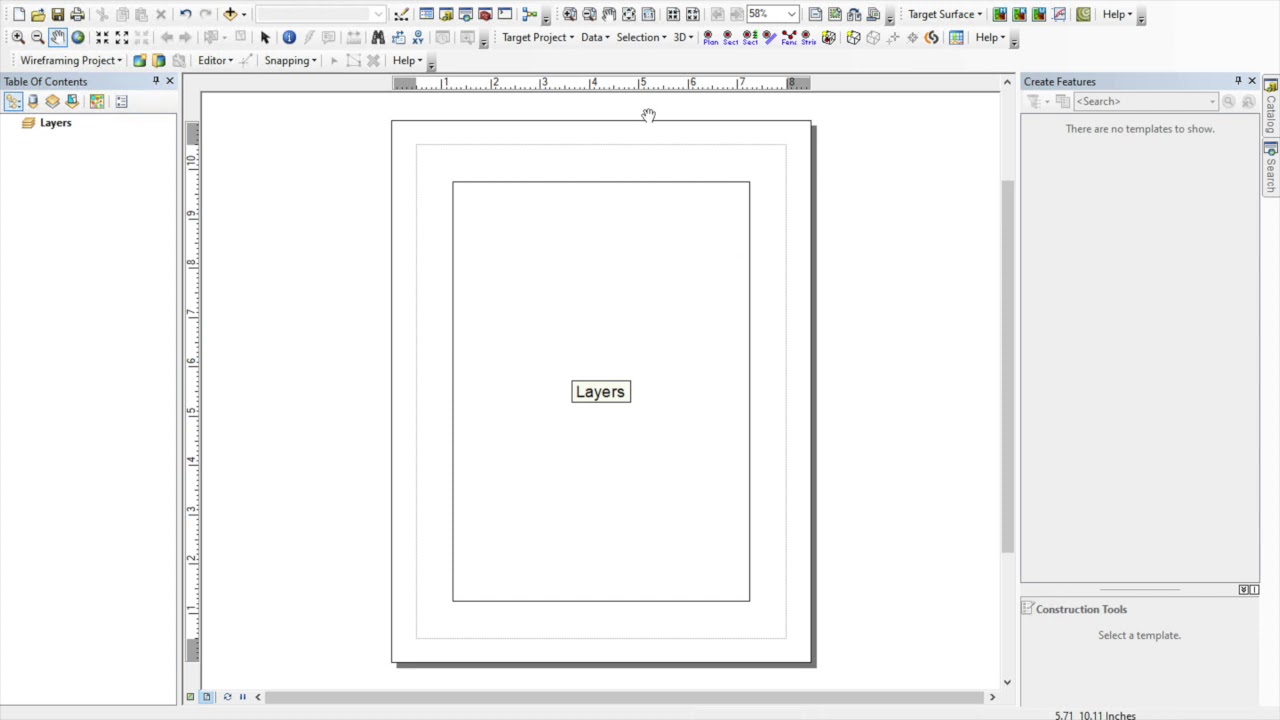Activate the Identify tool
This screenshot has width=1280, height=720.
tap(289, 37)
